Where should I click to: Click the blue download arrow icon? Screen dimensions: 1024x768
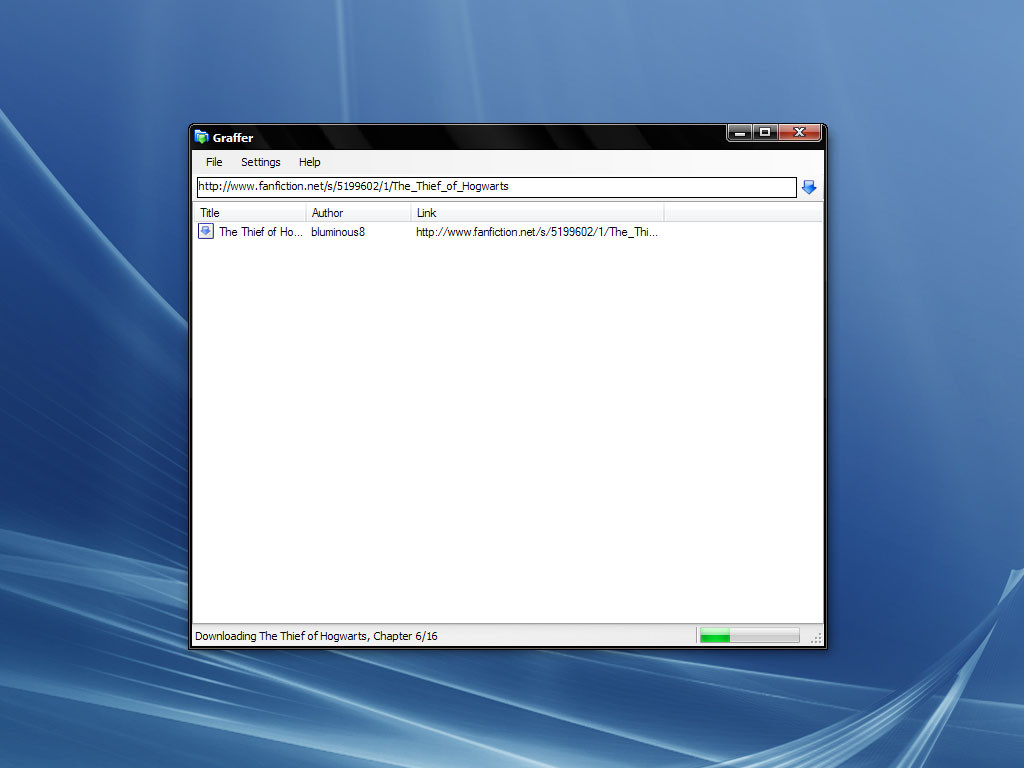(x=808, y=187)
